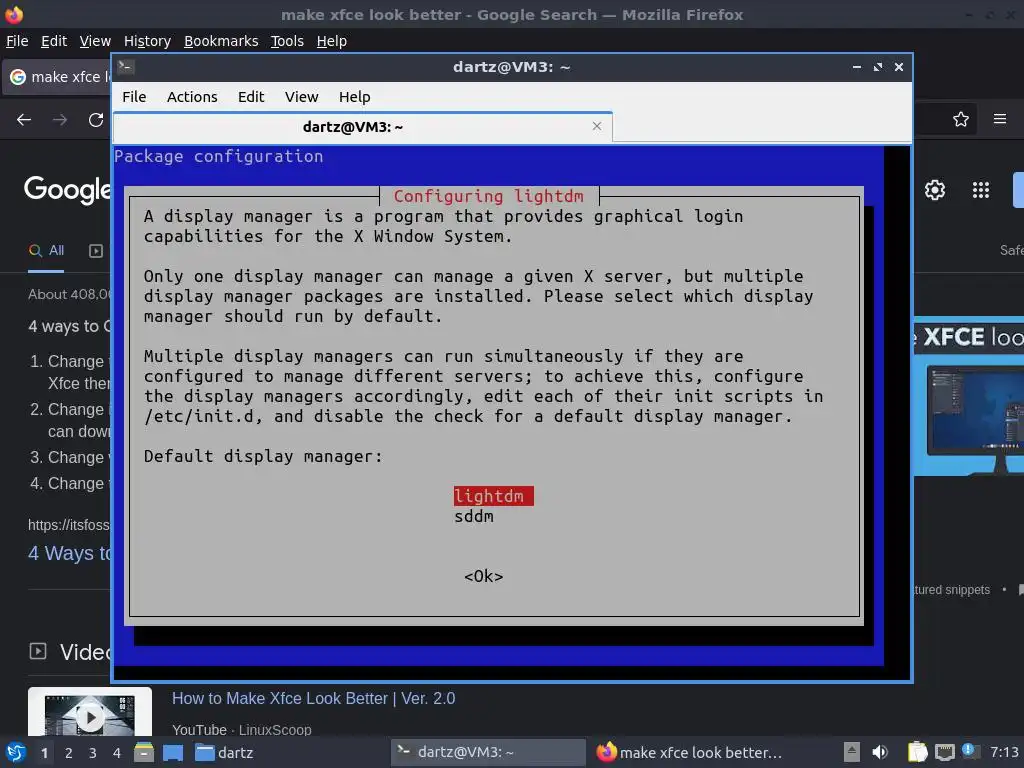The image size is (1024, 768).
Task: Open Firefox File menu
Action: (17, 41)
